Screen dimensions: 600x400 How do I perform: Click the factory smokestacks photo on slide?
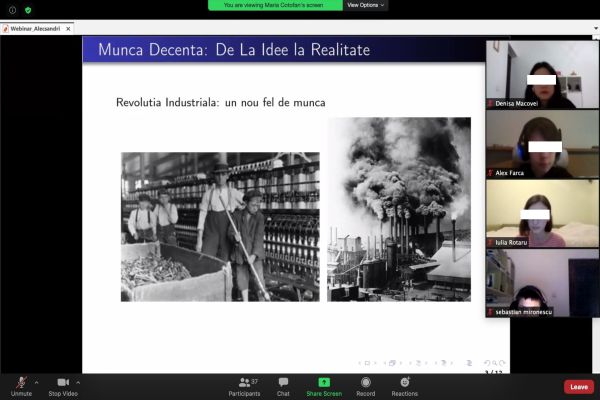pos(398,209)
